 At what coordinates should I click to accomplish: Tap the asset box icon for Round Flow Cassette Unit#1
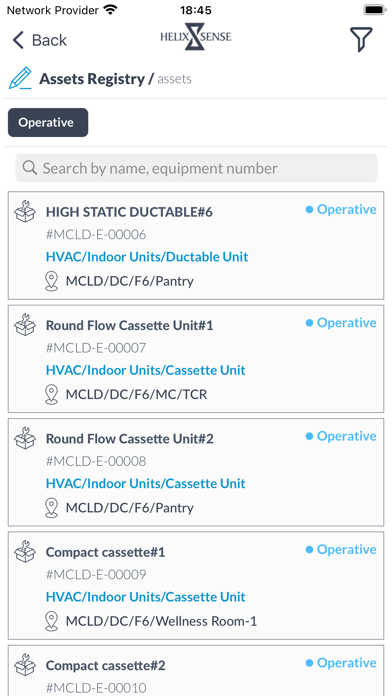coord(25,324)
